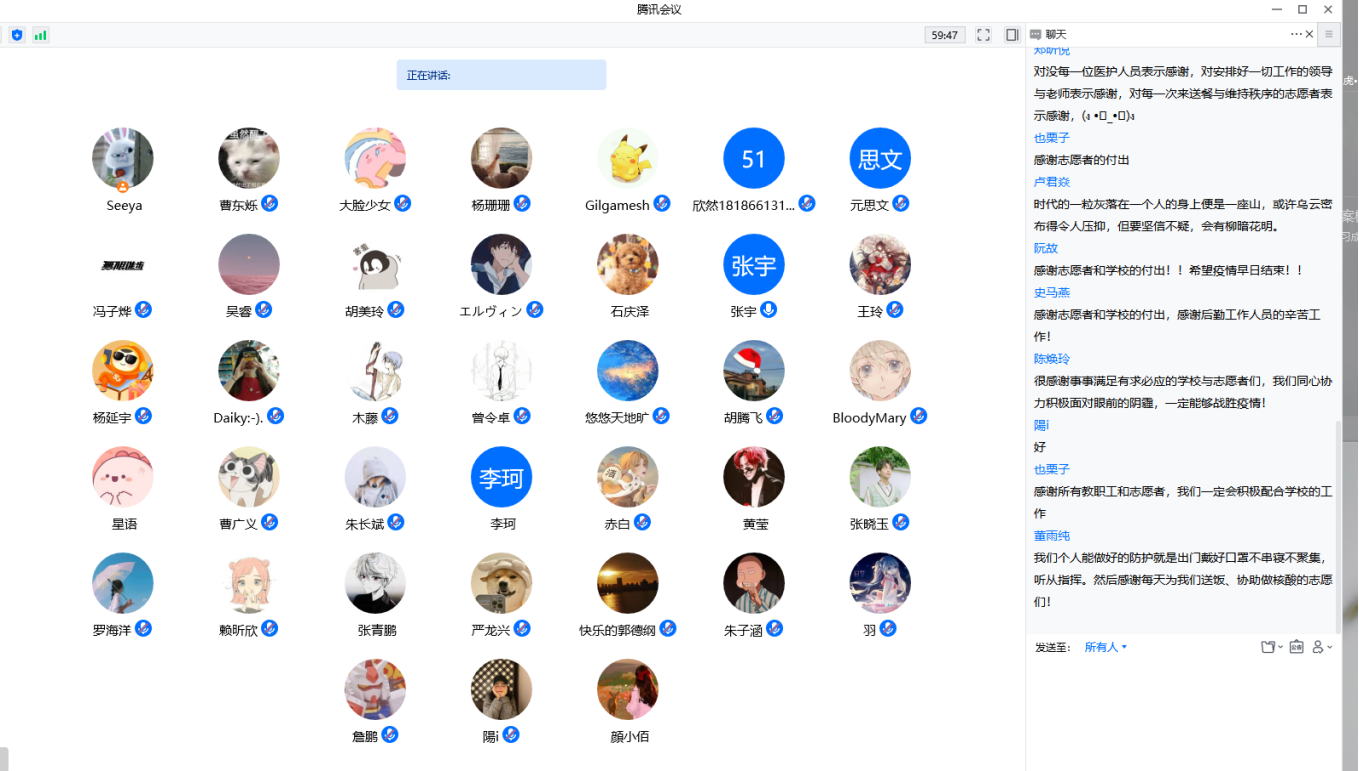This screenshot has width=1359, height=771.
Task: Enter full screen mode with the corner-brackets icon
Action: (x=983, y=35)
